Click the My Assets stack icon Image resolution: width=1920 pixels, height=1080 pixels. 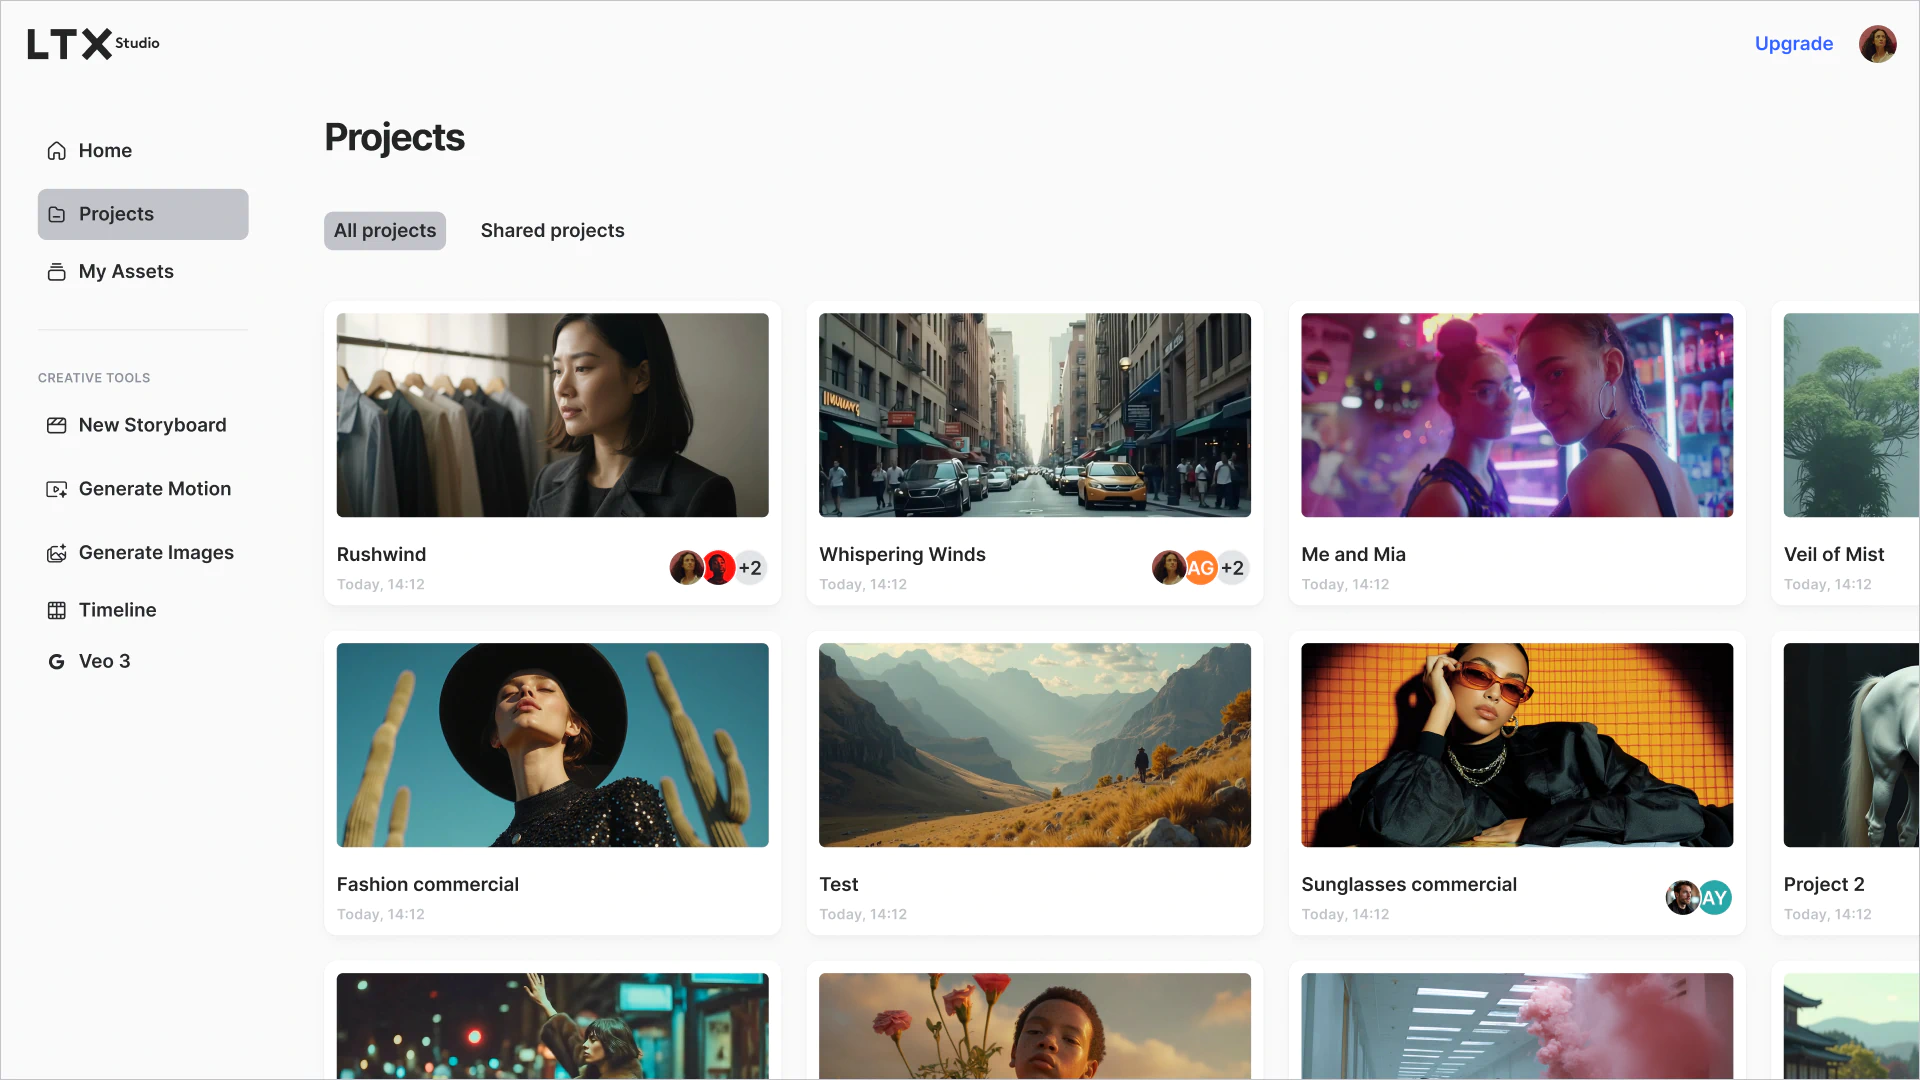coord(57,272)
